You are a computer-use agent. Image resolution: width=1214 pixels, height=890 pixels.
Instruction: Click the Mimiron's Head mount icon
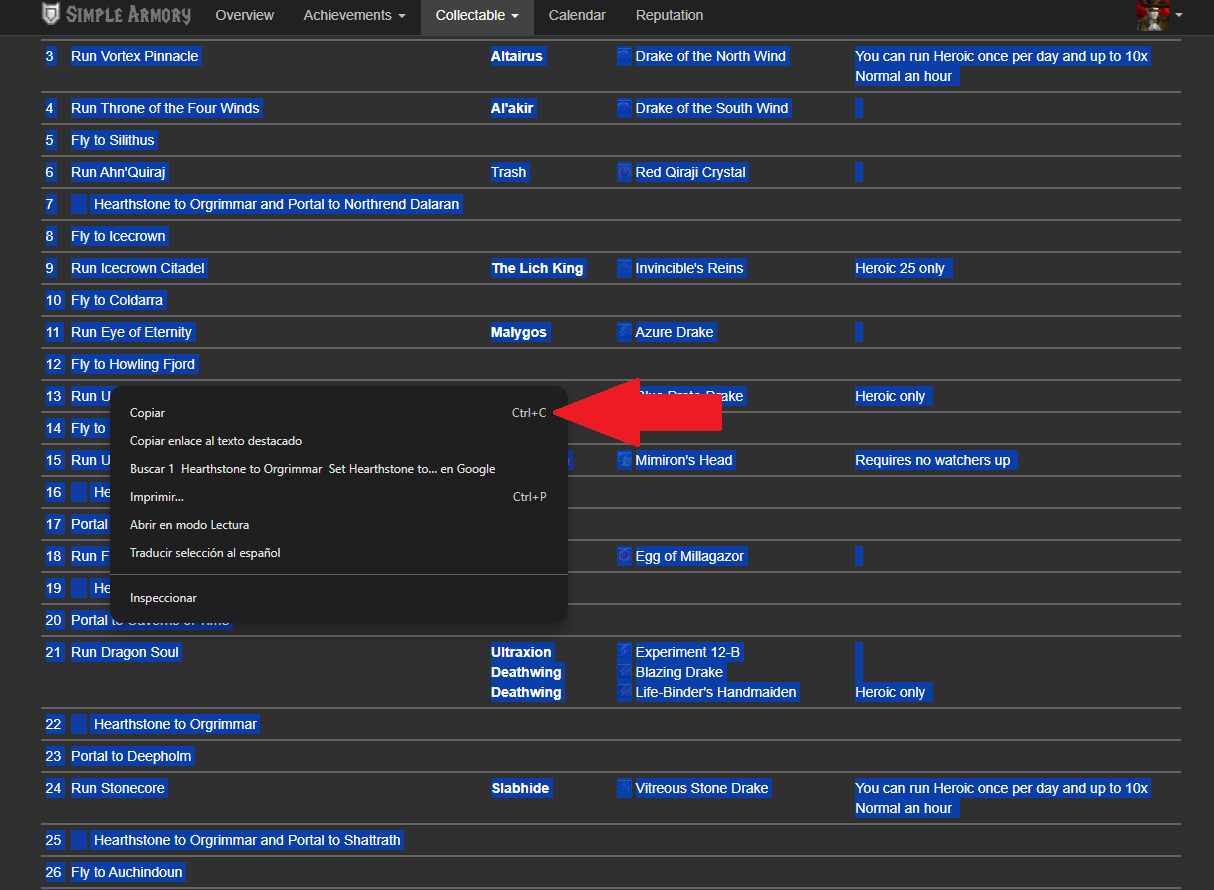click(x=624, y=460)
